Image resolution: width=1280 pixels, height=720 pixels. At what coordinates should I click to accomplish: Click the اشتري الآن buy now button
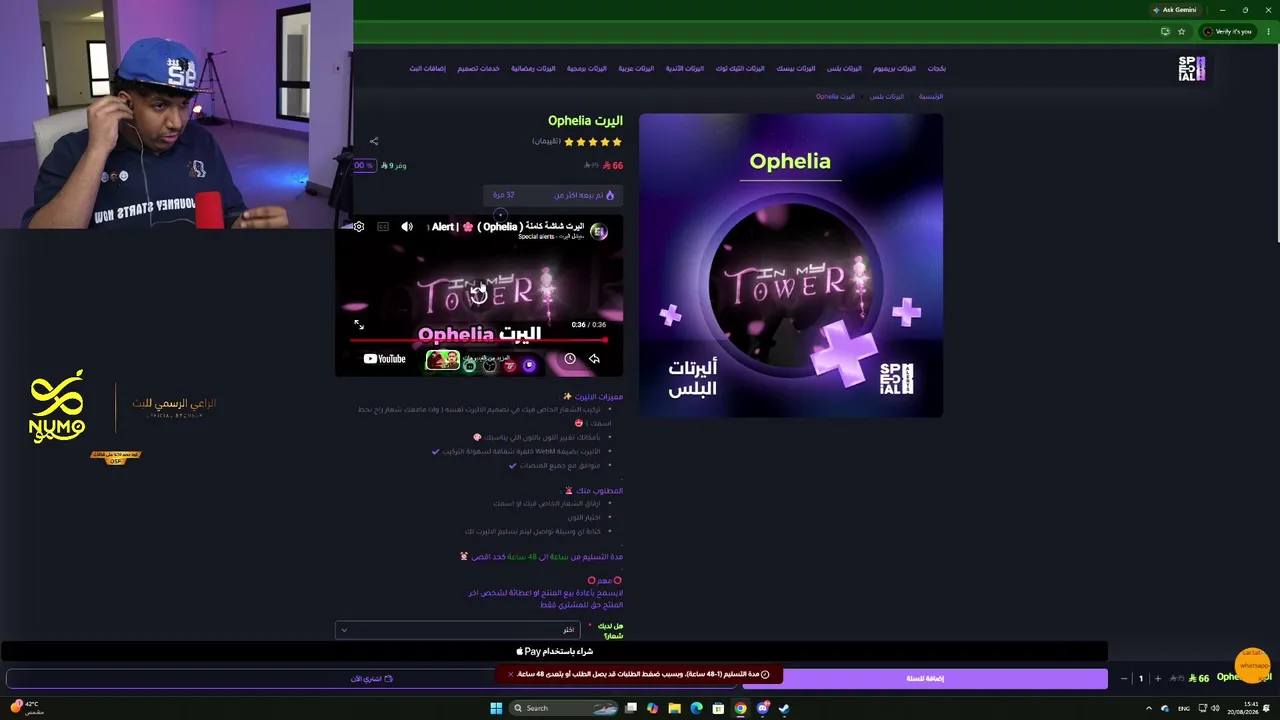click(x=372, y=678)
